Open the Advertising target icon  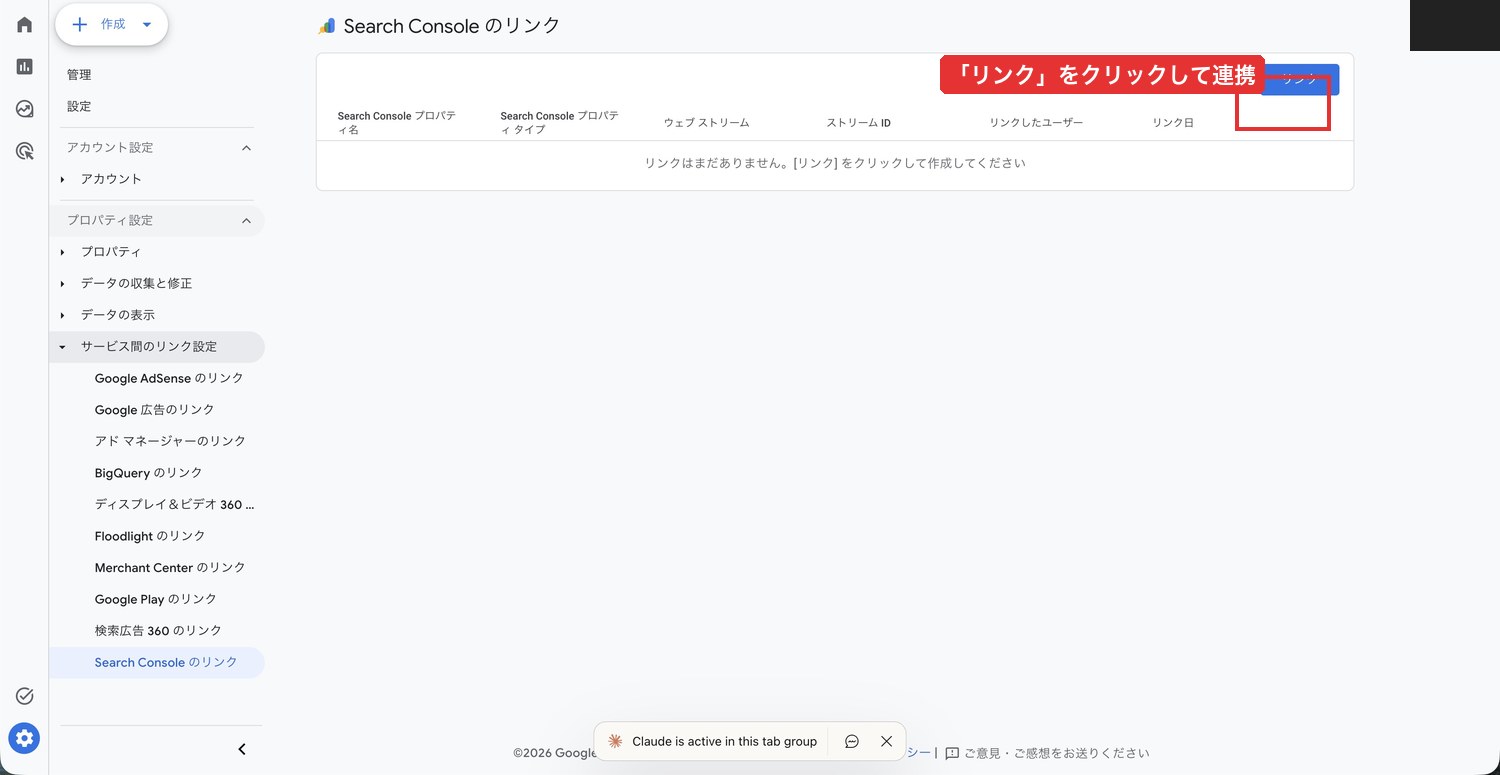(24, 152)
